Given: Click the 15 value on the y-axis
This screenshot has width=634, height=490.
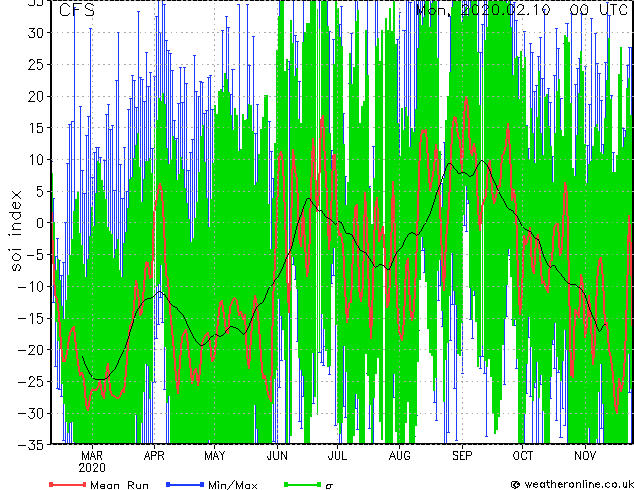Looking at the screenshot, I should coord(36,128).
